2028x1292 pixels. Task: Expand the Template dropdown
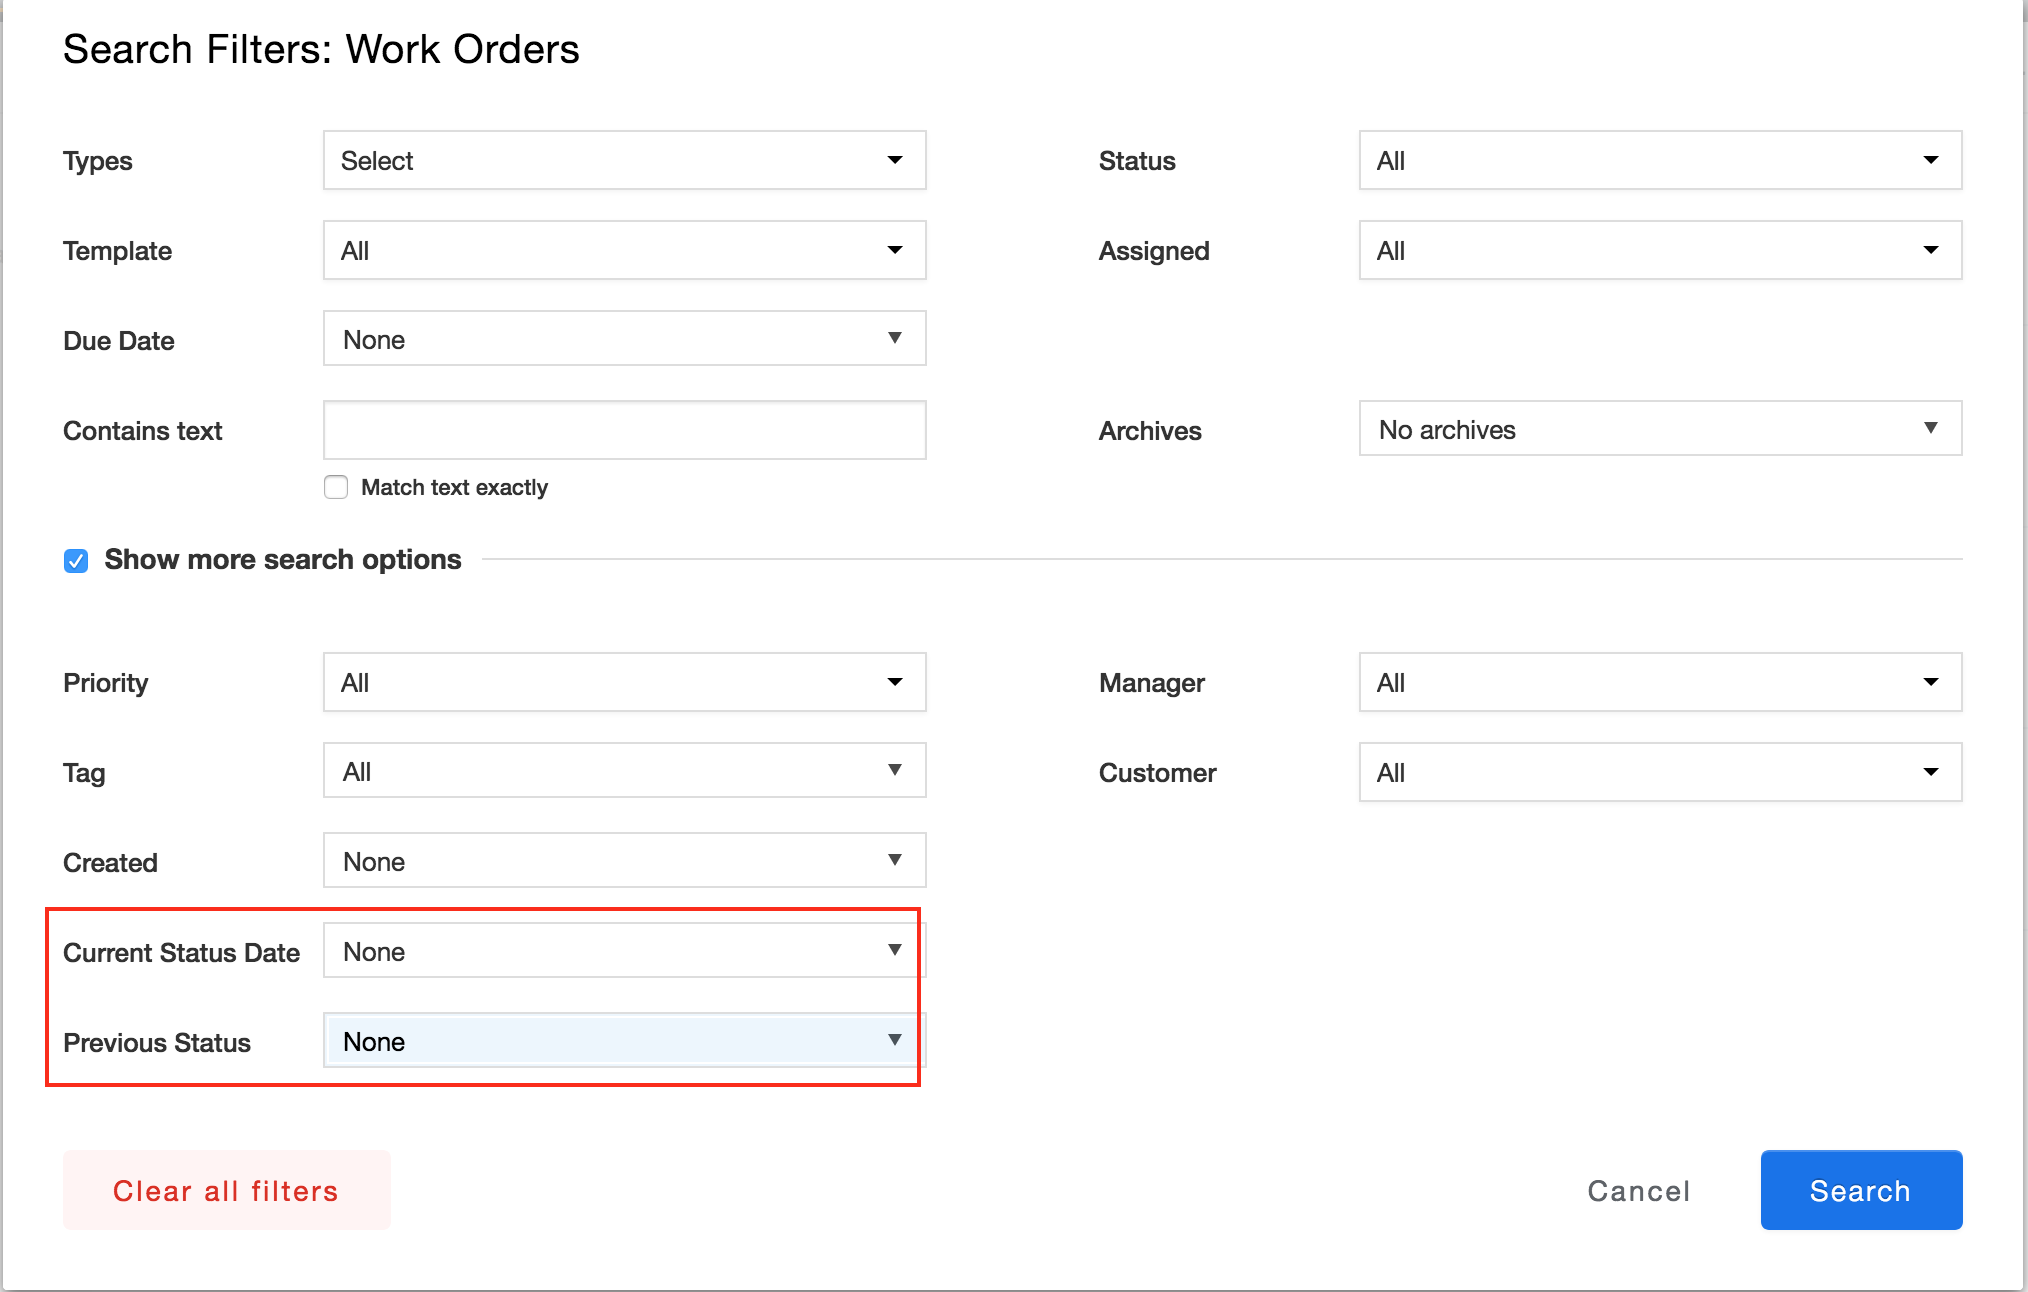coord(624,250)
